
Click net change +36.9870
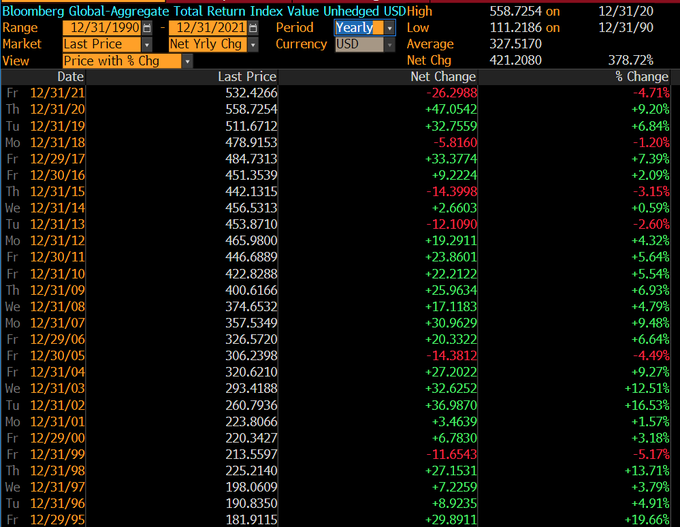point(451,405)
